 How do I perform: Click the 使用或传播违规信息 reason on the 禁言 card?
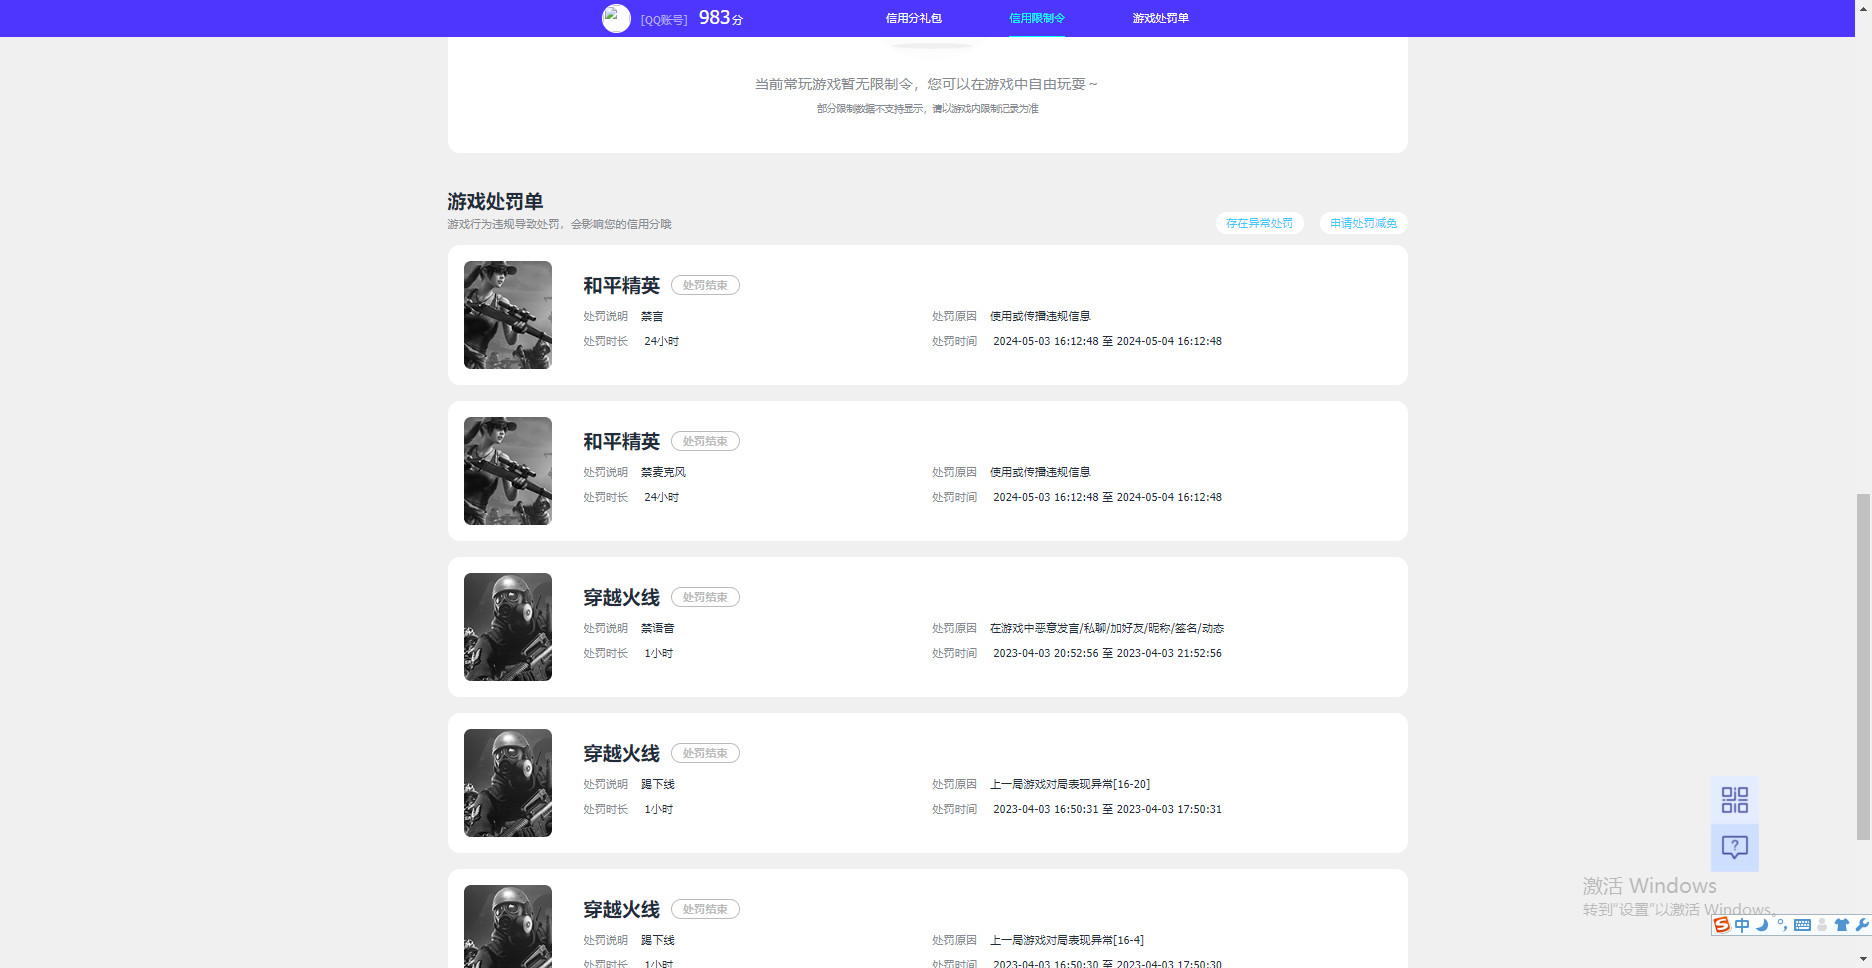click(1040, 316)
